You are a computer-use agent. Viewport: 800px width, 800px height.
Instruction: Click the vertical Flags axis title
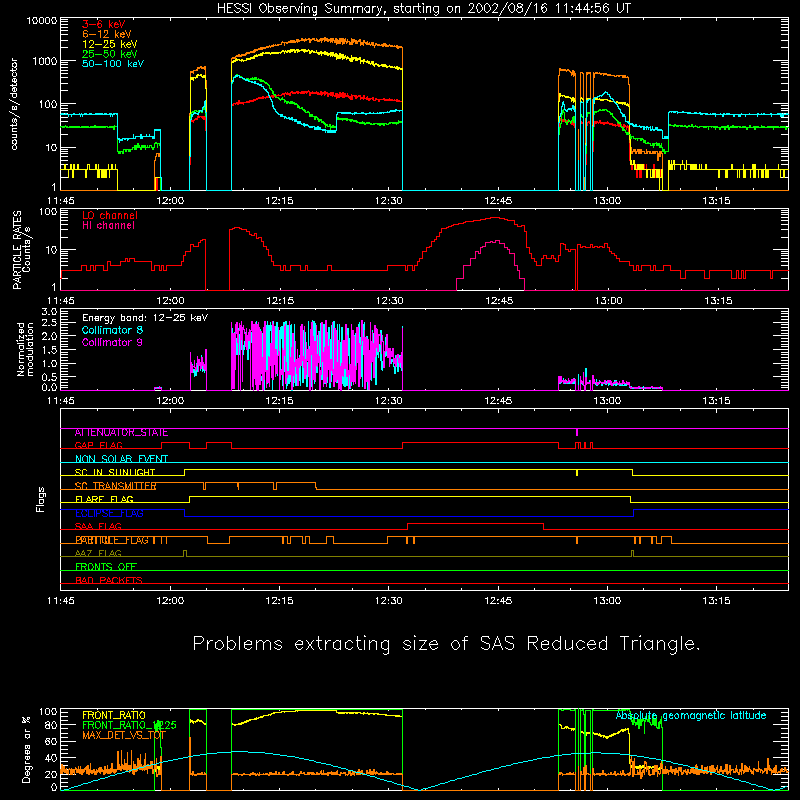(41, 500)
